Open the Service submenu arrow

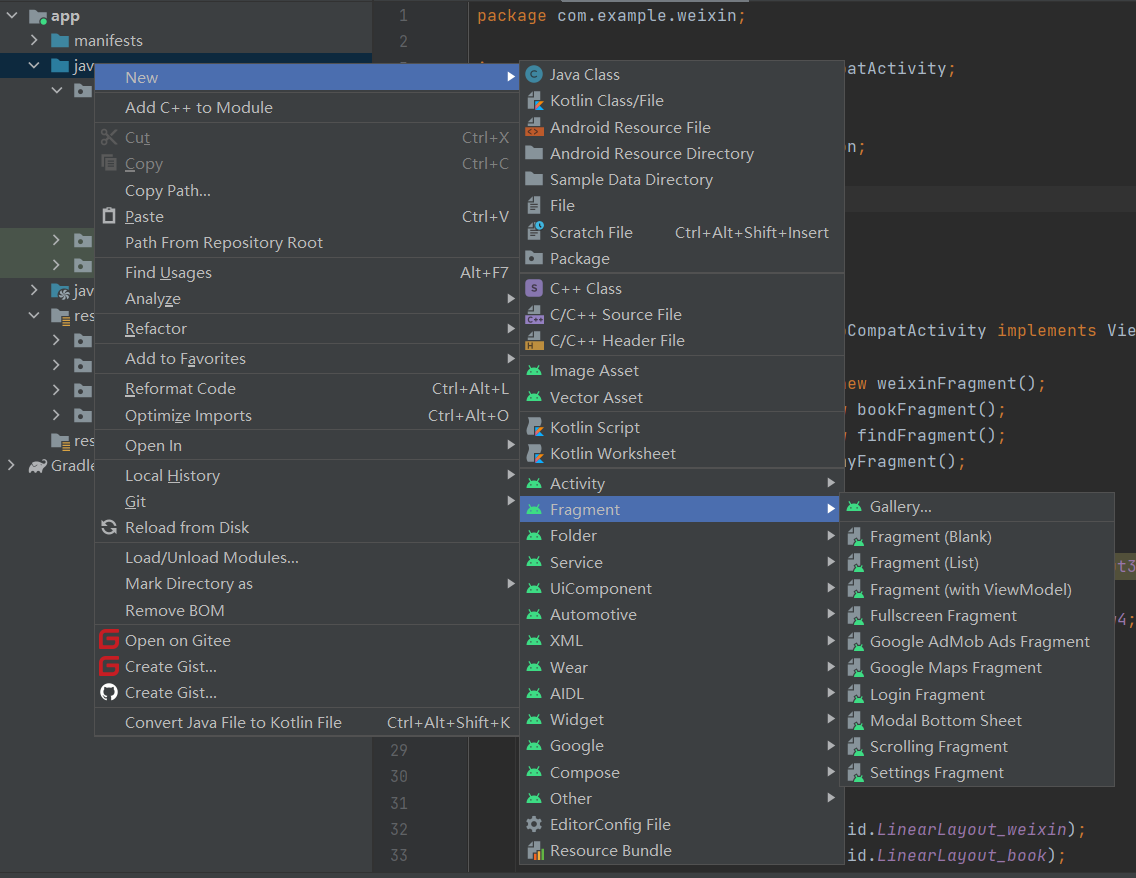pos(830,562)
